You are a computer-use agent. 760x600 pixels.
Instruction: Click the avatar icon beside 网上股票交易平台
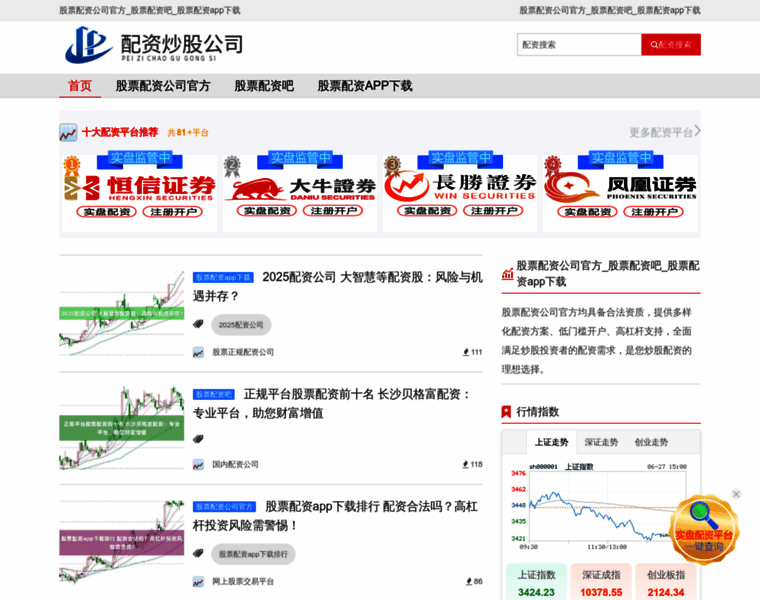(198, 582)
